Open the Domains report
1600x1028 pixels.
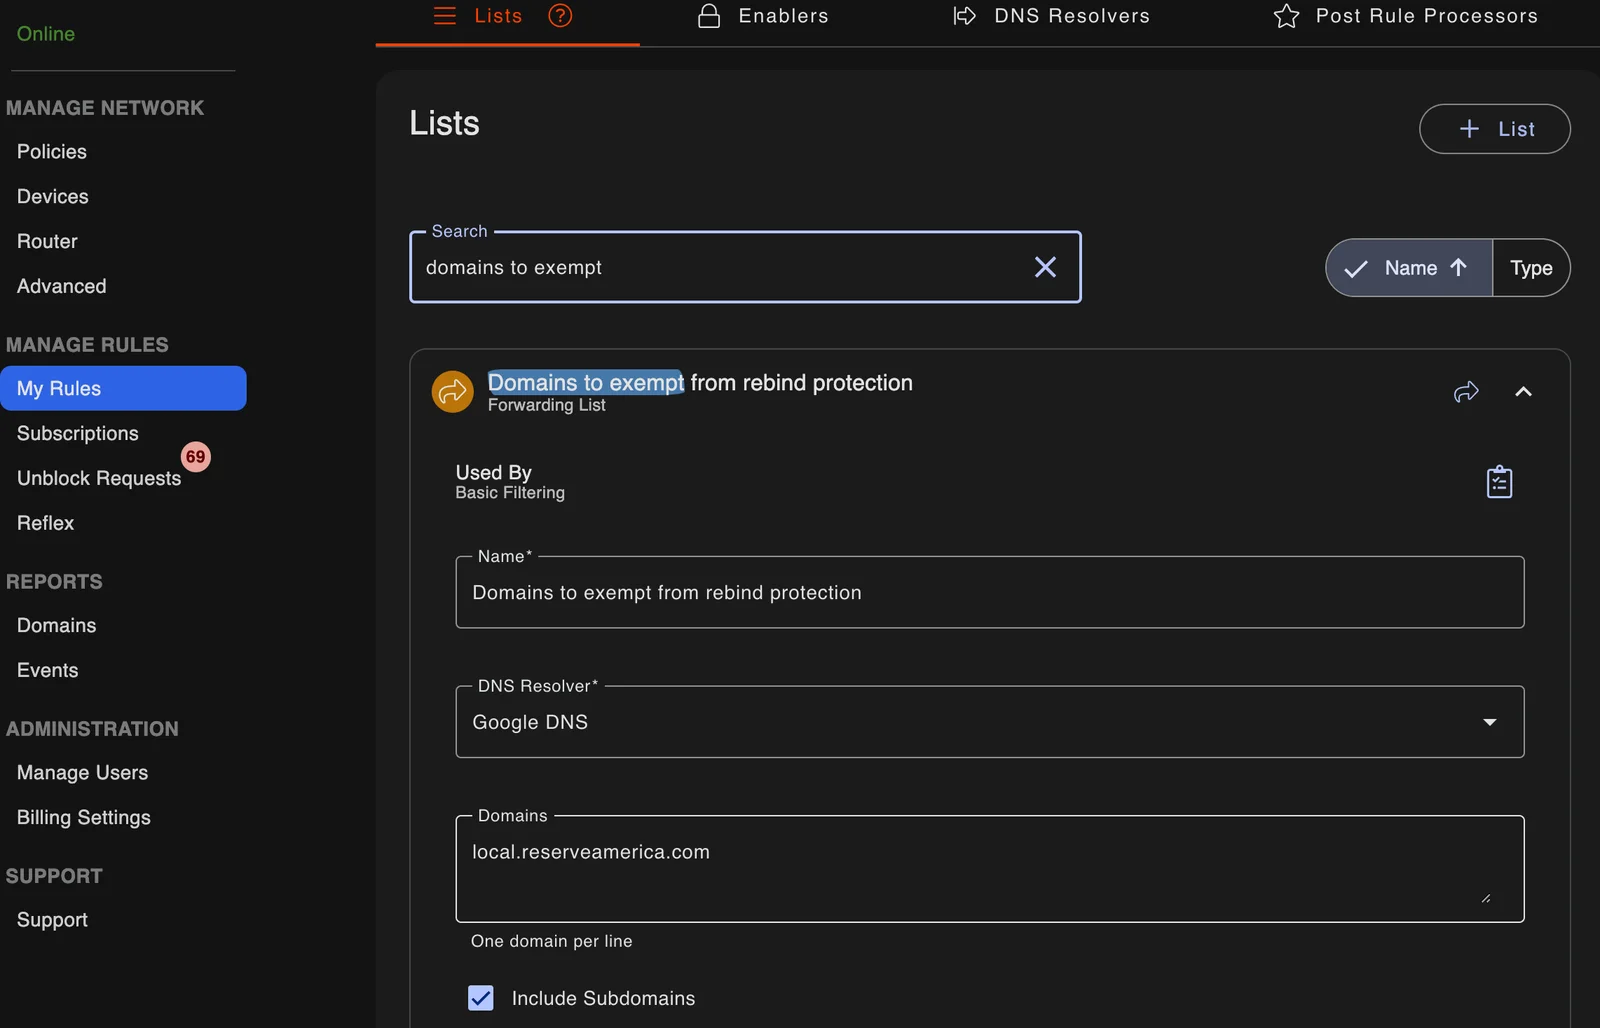tap(56, 626)
